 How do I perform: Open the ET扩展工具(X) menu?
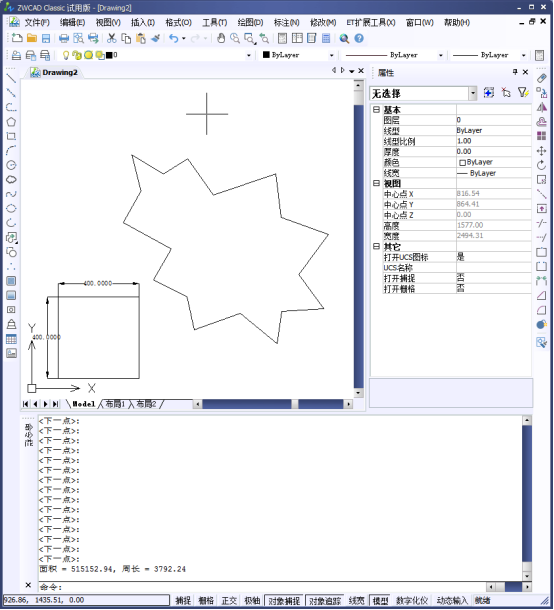tap(371, 23)
